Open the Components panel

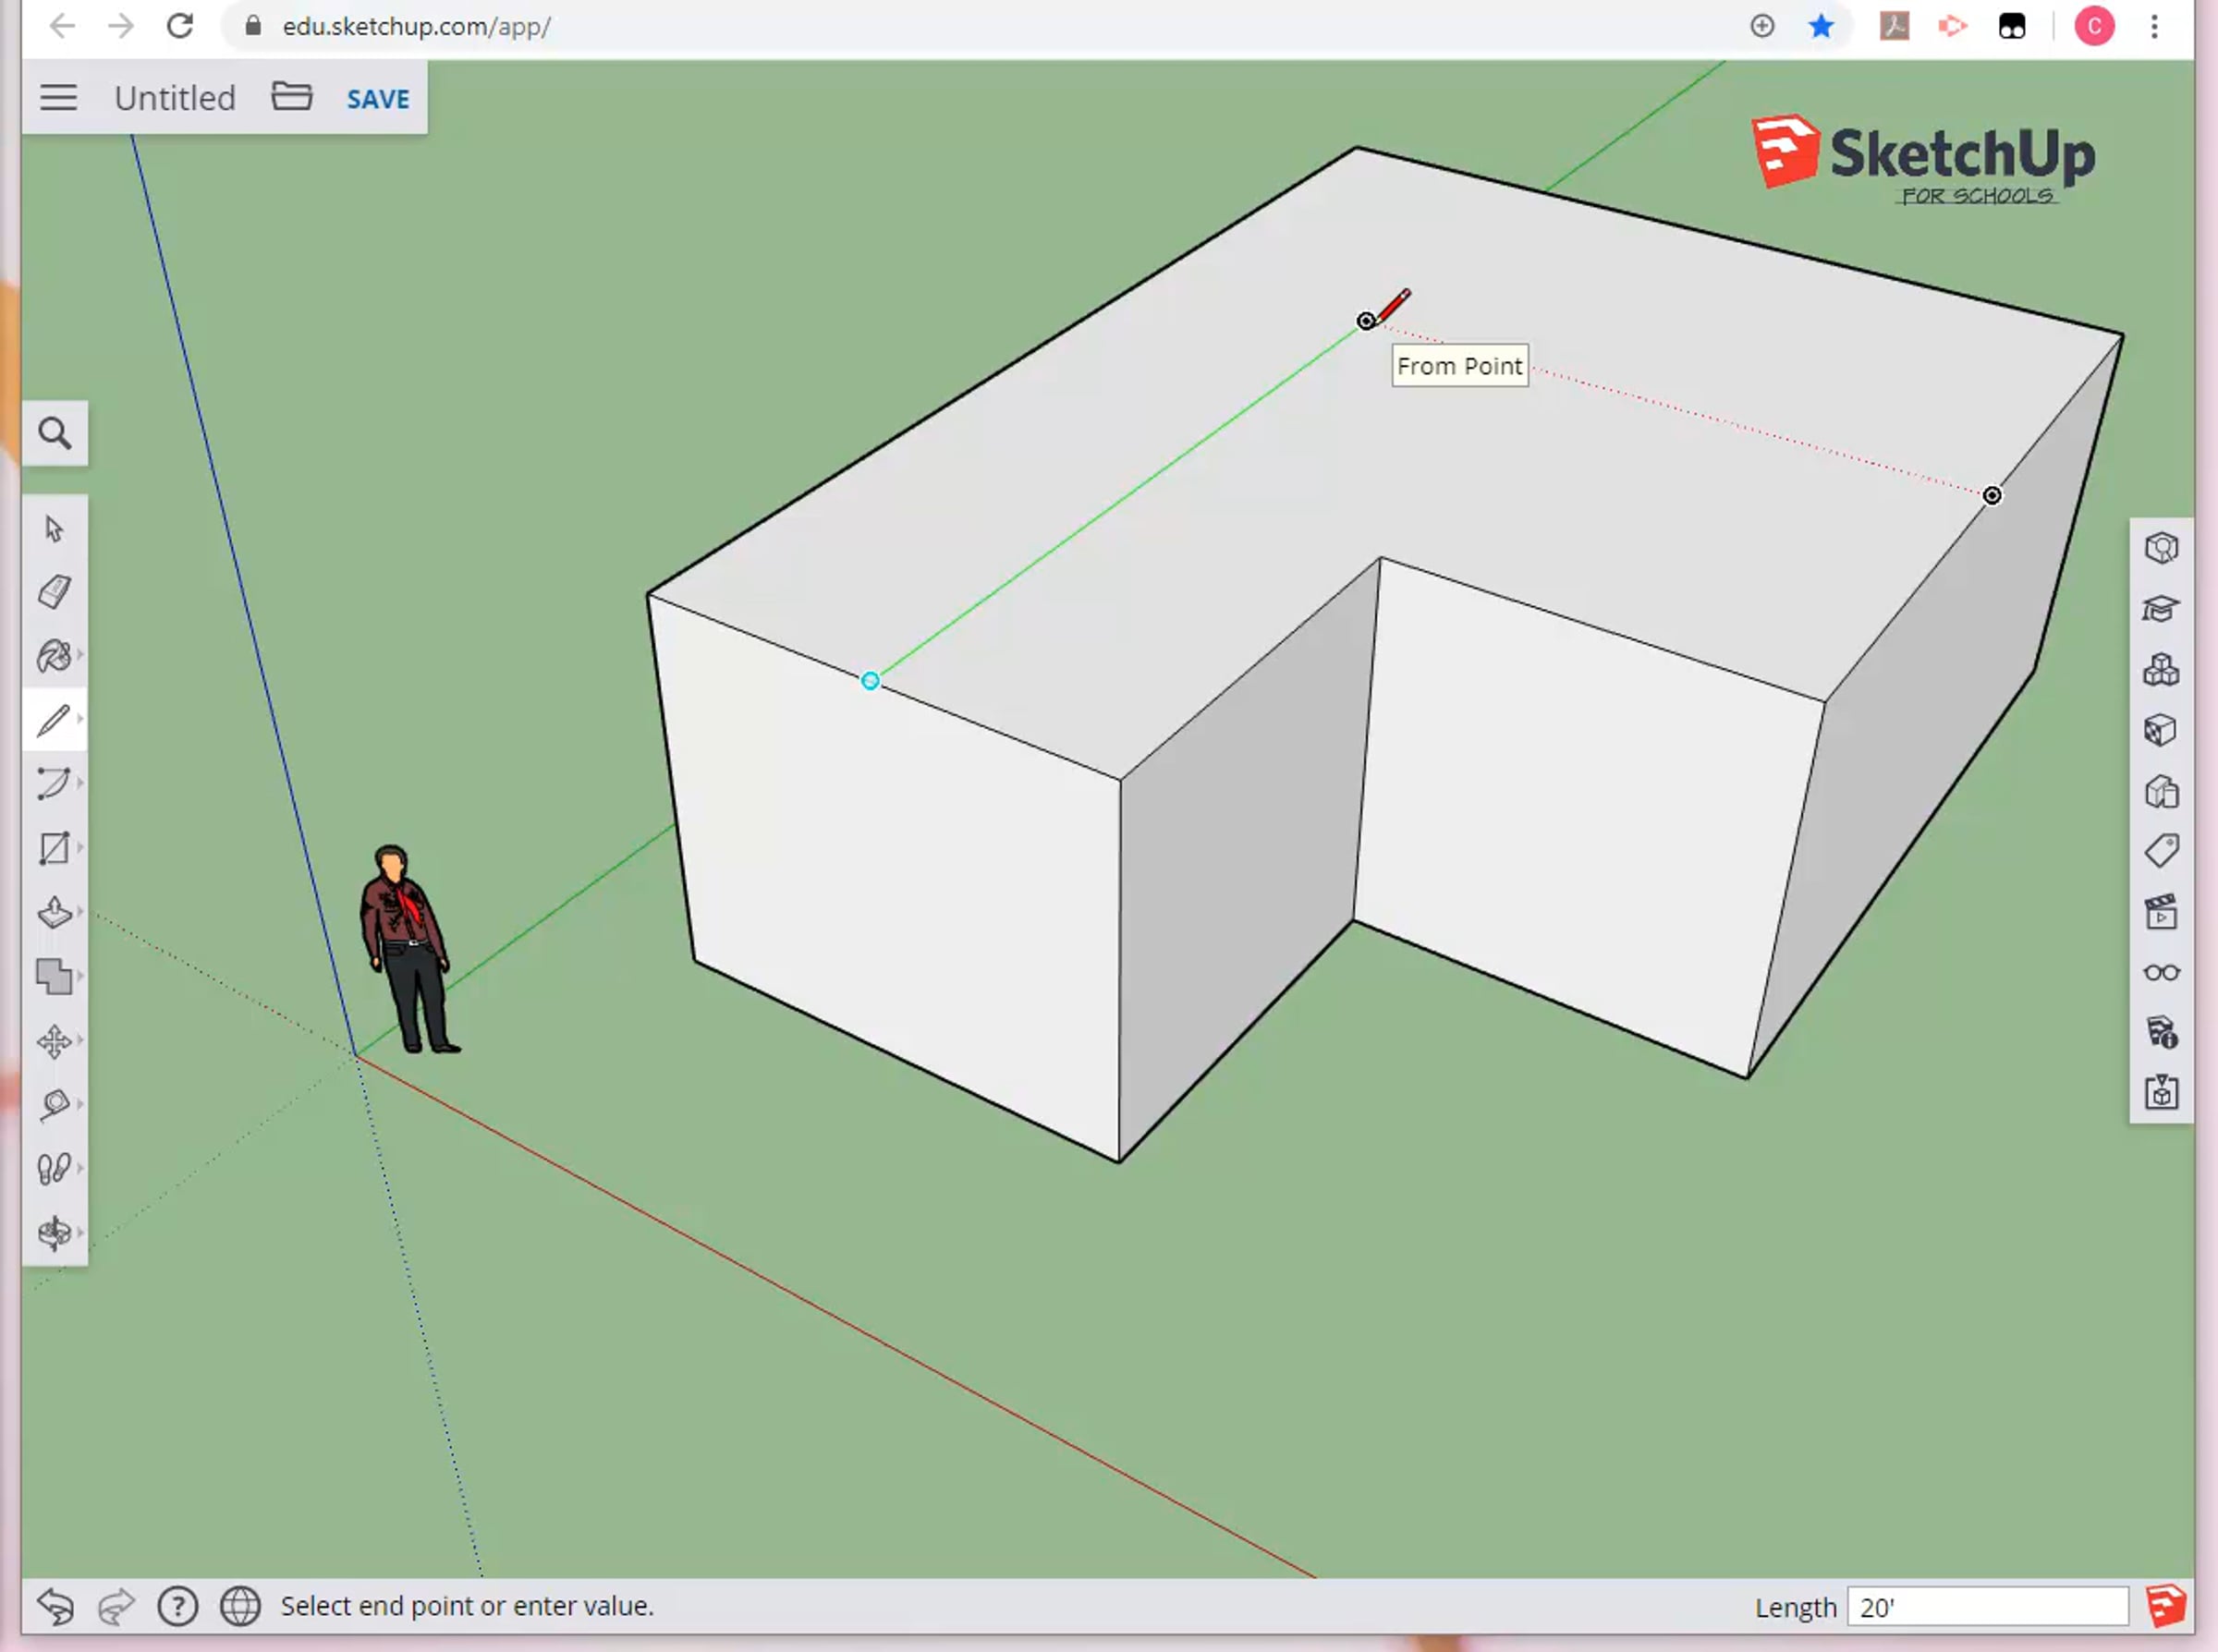tap(2161, 670)
